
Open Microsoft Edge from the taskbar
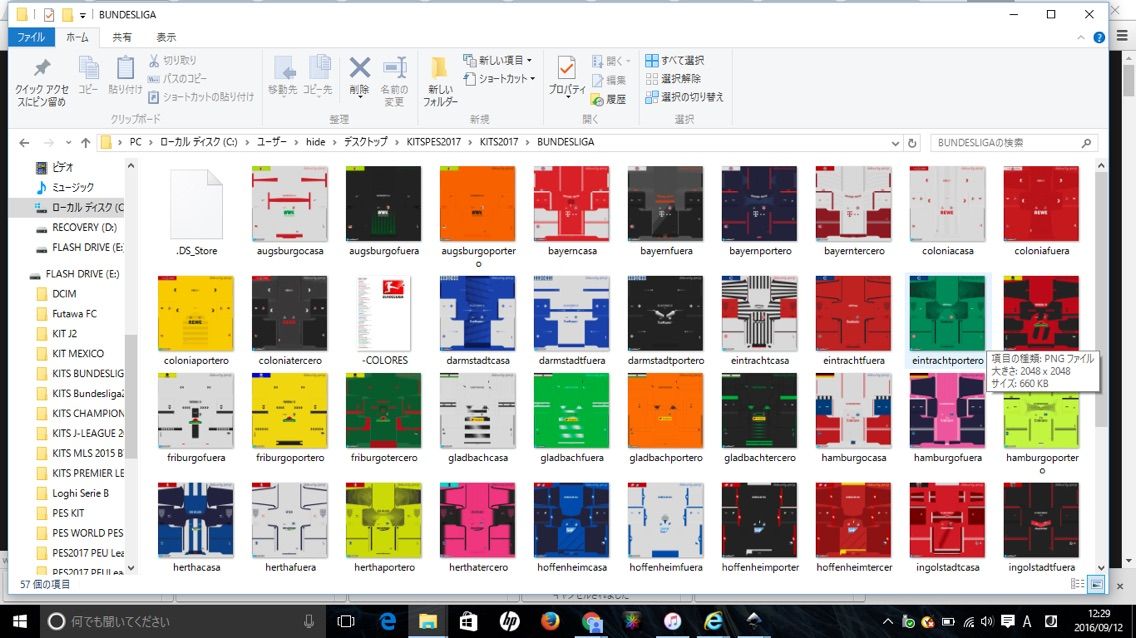click(x=388, y=621)
